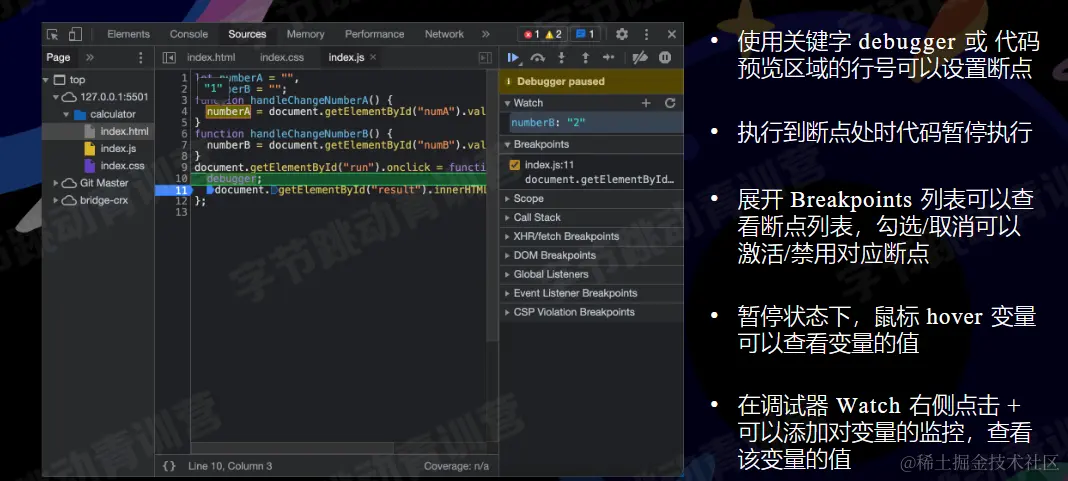Click line number 6 in the gutter

coord(184,134)
